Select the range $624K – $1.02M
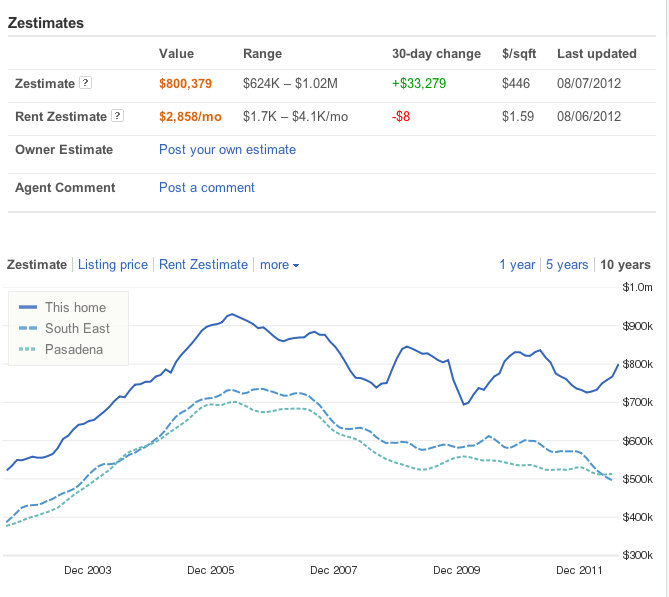 coord(290,83)
